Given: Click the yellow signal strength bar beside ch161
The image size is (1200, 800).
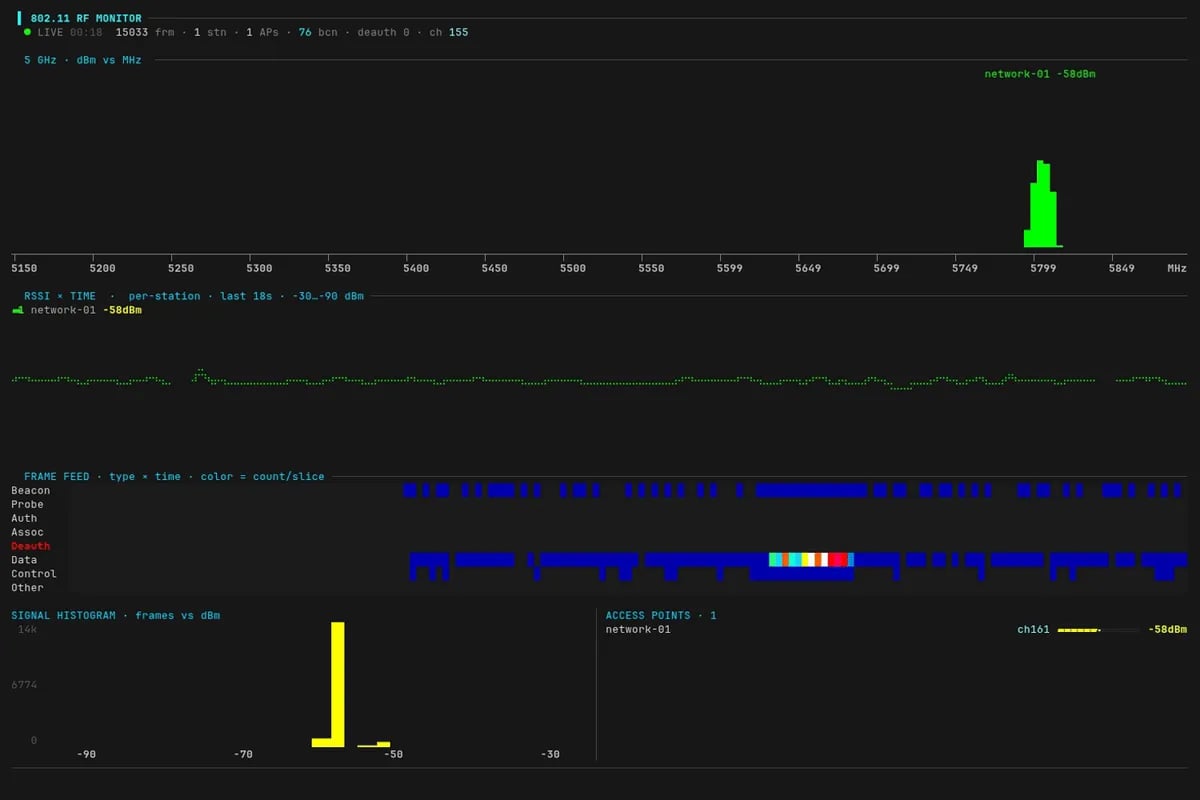Looking at the screenshot, I should (x=1079, y=630).
